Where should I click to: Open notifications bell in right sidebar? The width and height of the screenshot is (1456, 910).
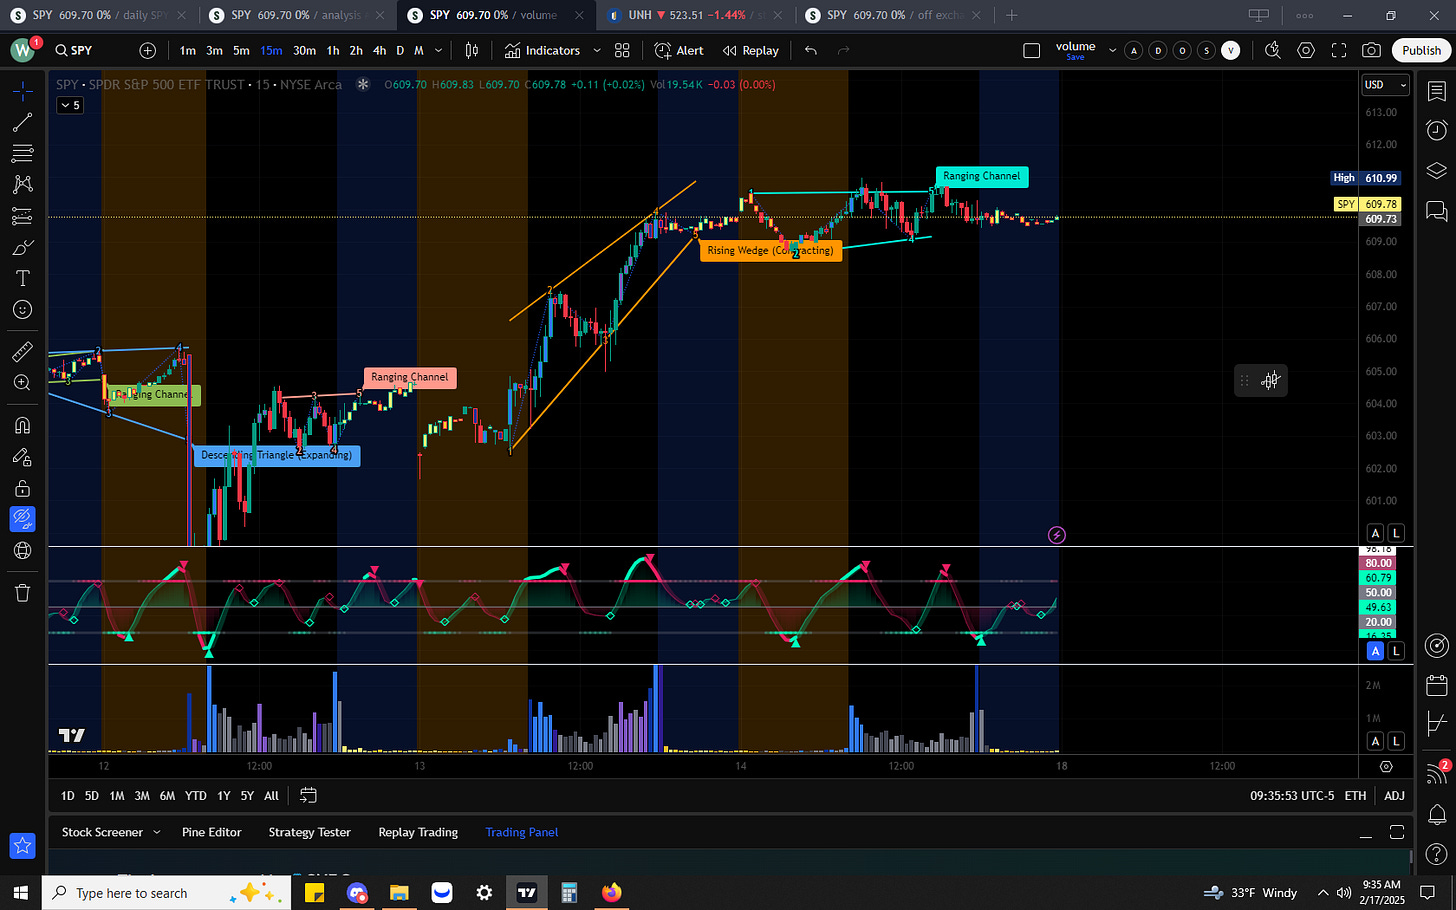1436,814
